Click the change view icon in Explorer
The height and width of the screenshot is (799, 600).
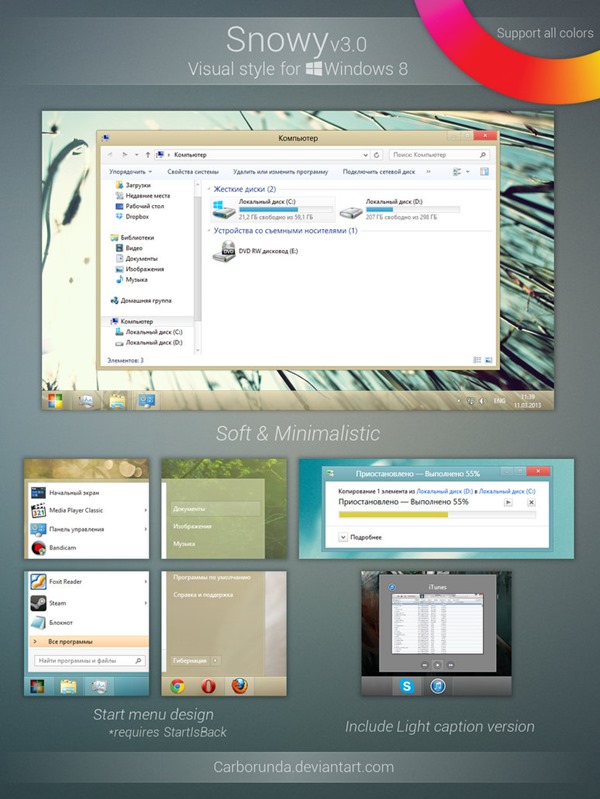(457, 172)
